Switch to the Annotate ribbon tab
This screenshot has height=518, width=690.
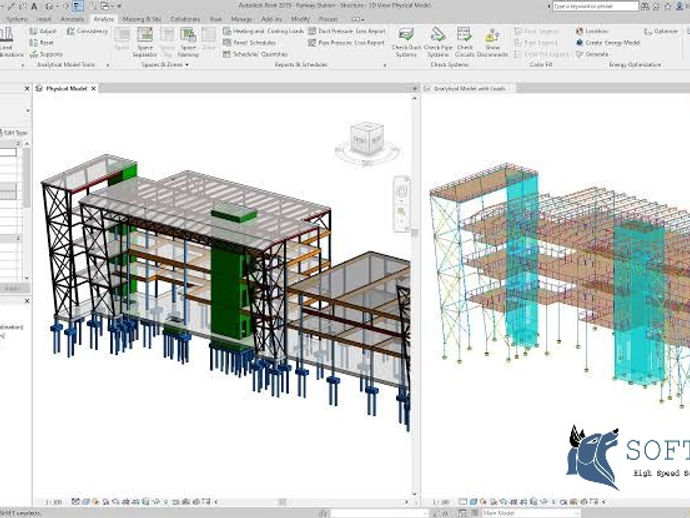[x=72, y=19]
